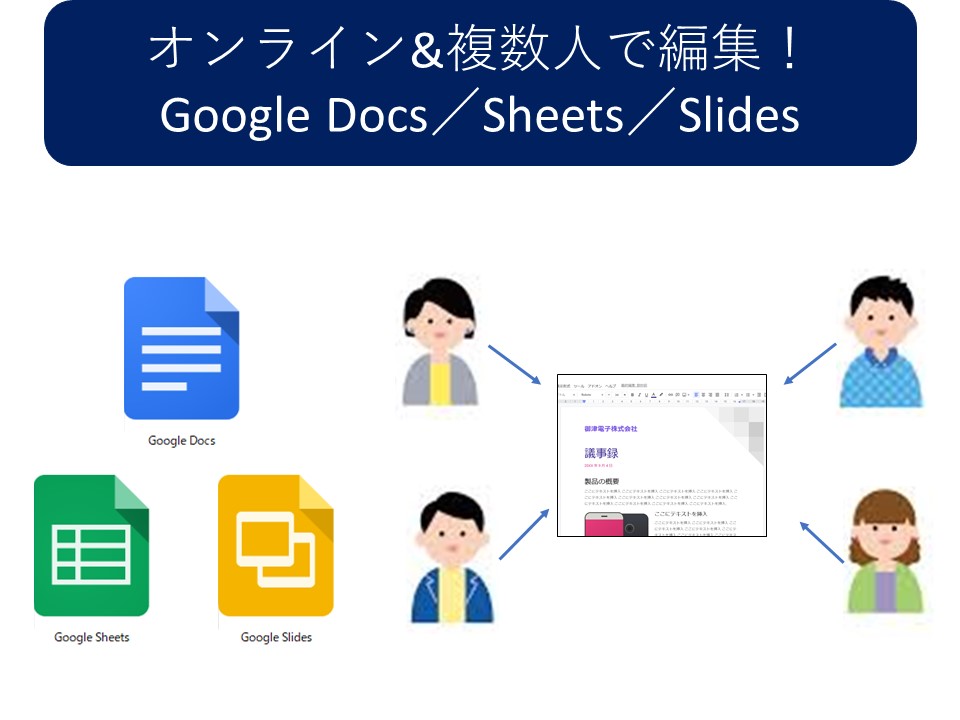Click the Bold icon in document toolbar
Image resolution: width=960 pixels, height=720 pixels.
click(x=632, y=395)
